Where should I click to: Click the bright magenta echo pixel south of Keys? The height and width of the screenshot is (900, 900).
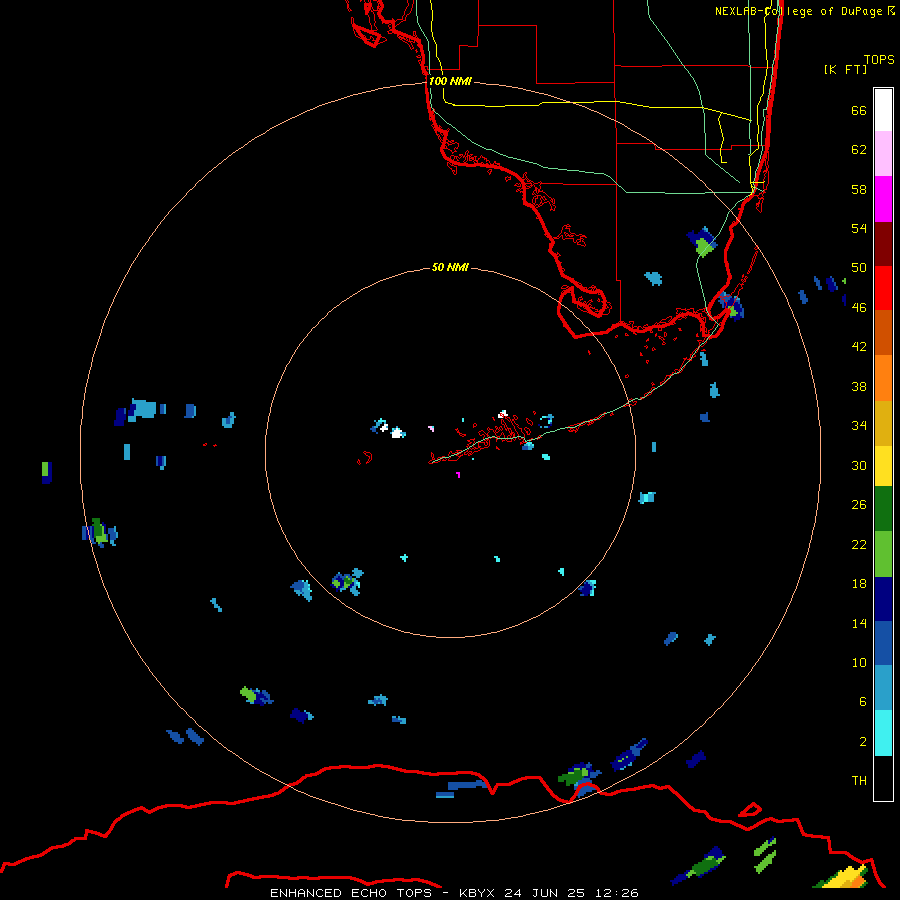coord(458,475)
